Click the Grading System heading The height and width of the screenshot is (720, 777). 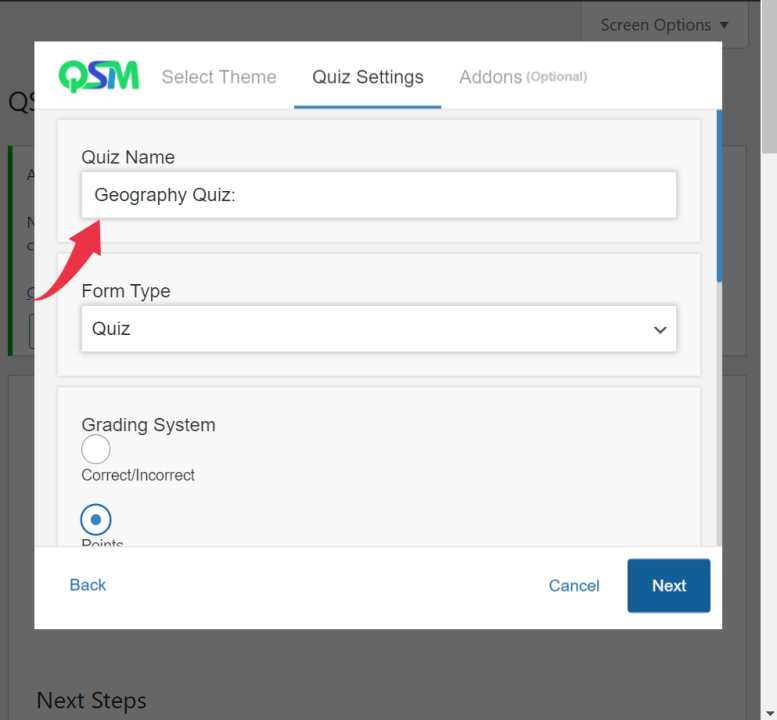[x=148, y=425]
